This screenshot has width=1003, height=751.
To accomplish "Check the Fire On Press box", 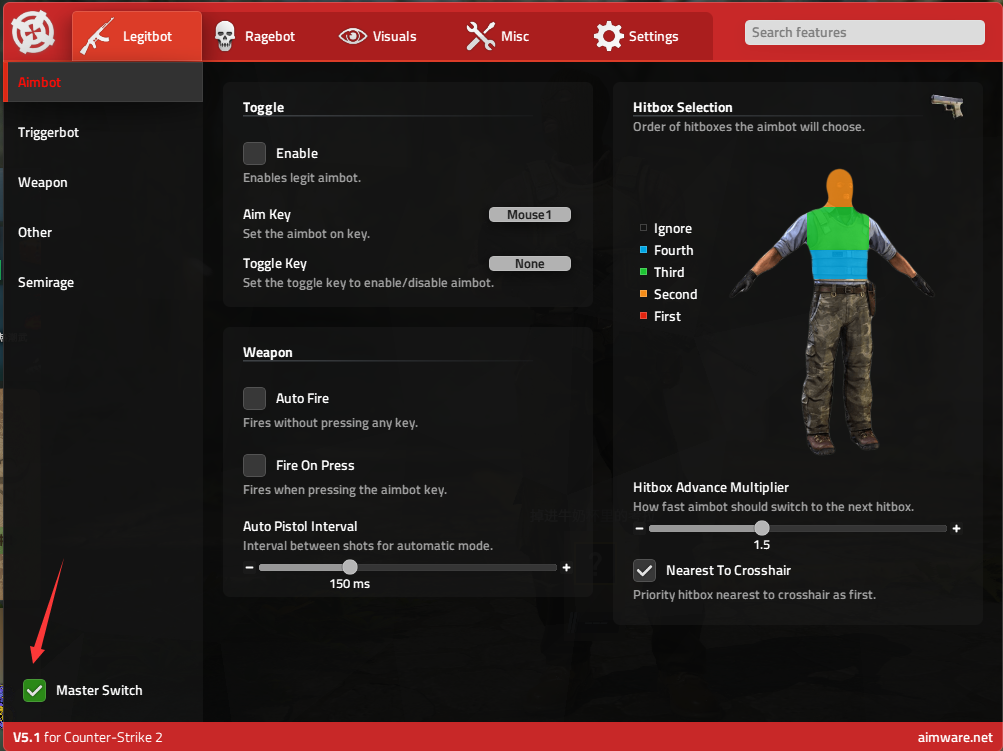I will (x=255, y=465).
